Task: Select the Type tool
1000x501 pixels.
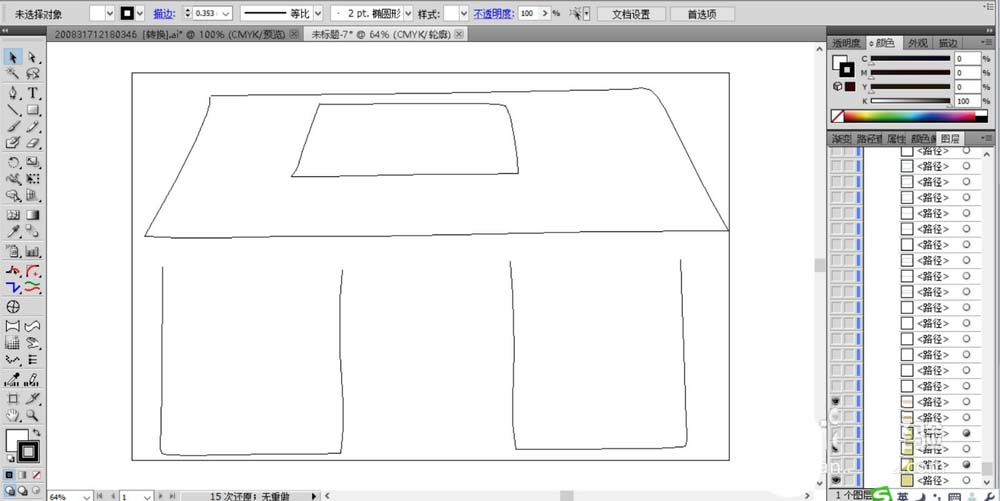Action: click(33, 94)
